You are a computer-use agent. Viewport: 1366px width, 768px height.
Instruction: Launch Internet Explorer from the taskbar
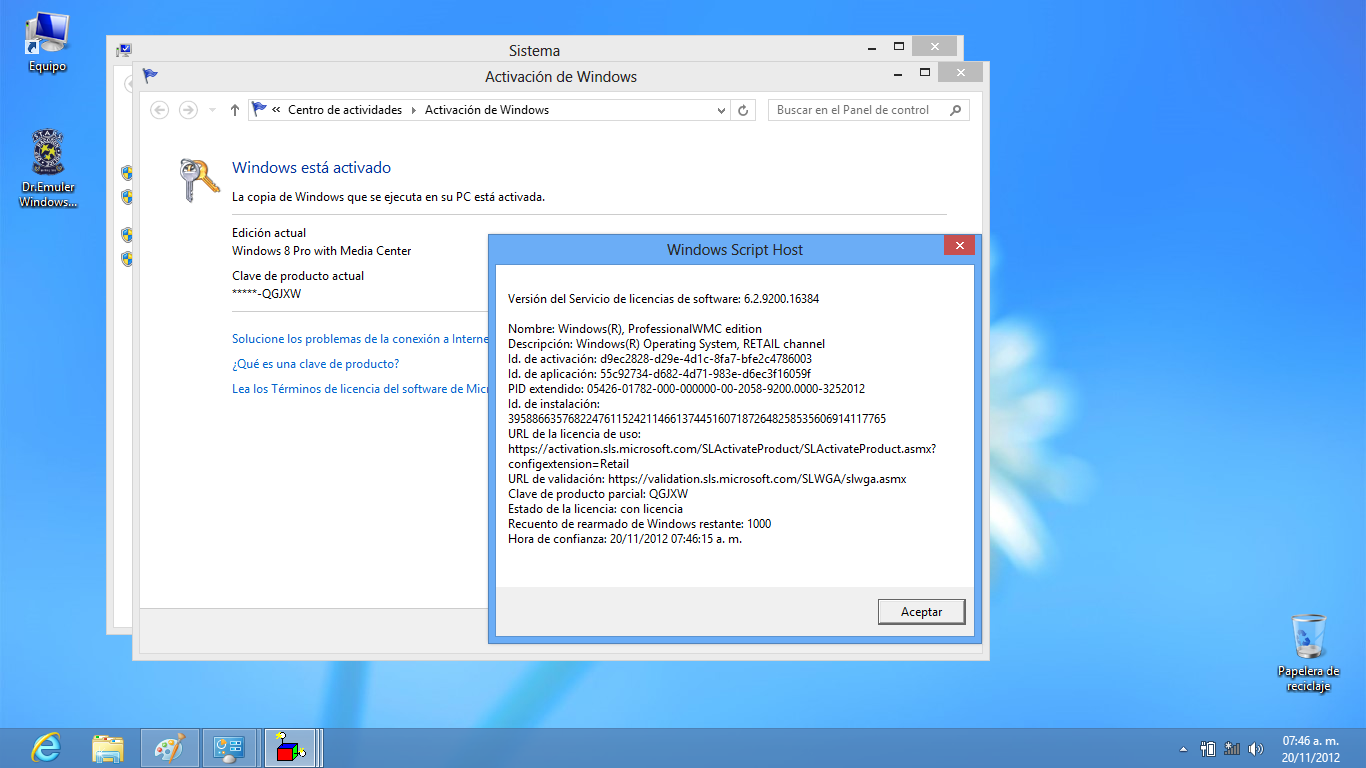(x=46, y=748)
